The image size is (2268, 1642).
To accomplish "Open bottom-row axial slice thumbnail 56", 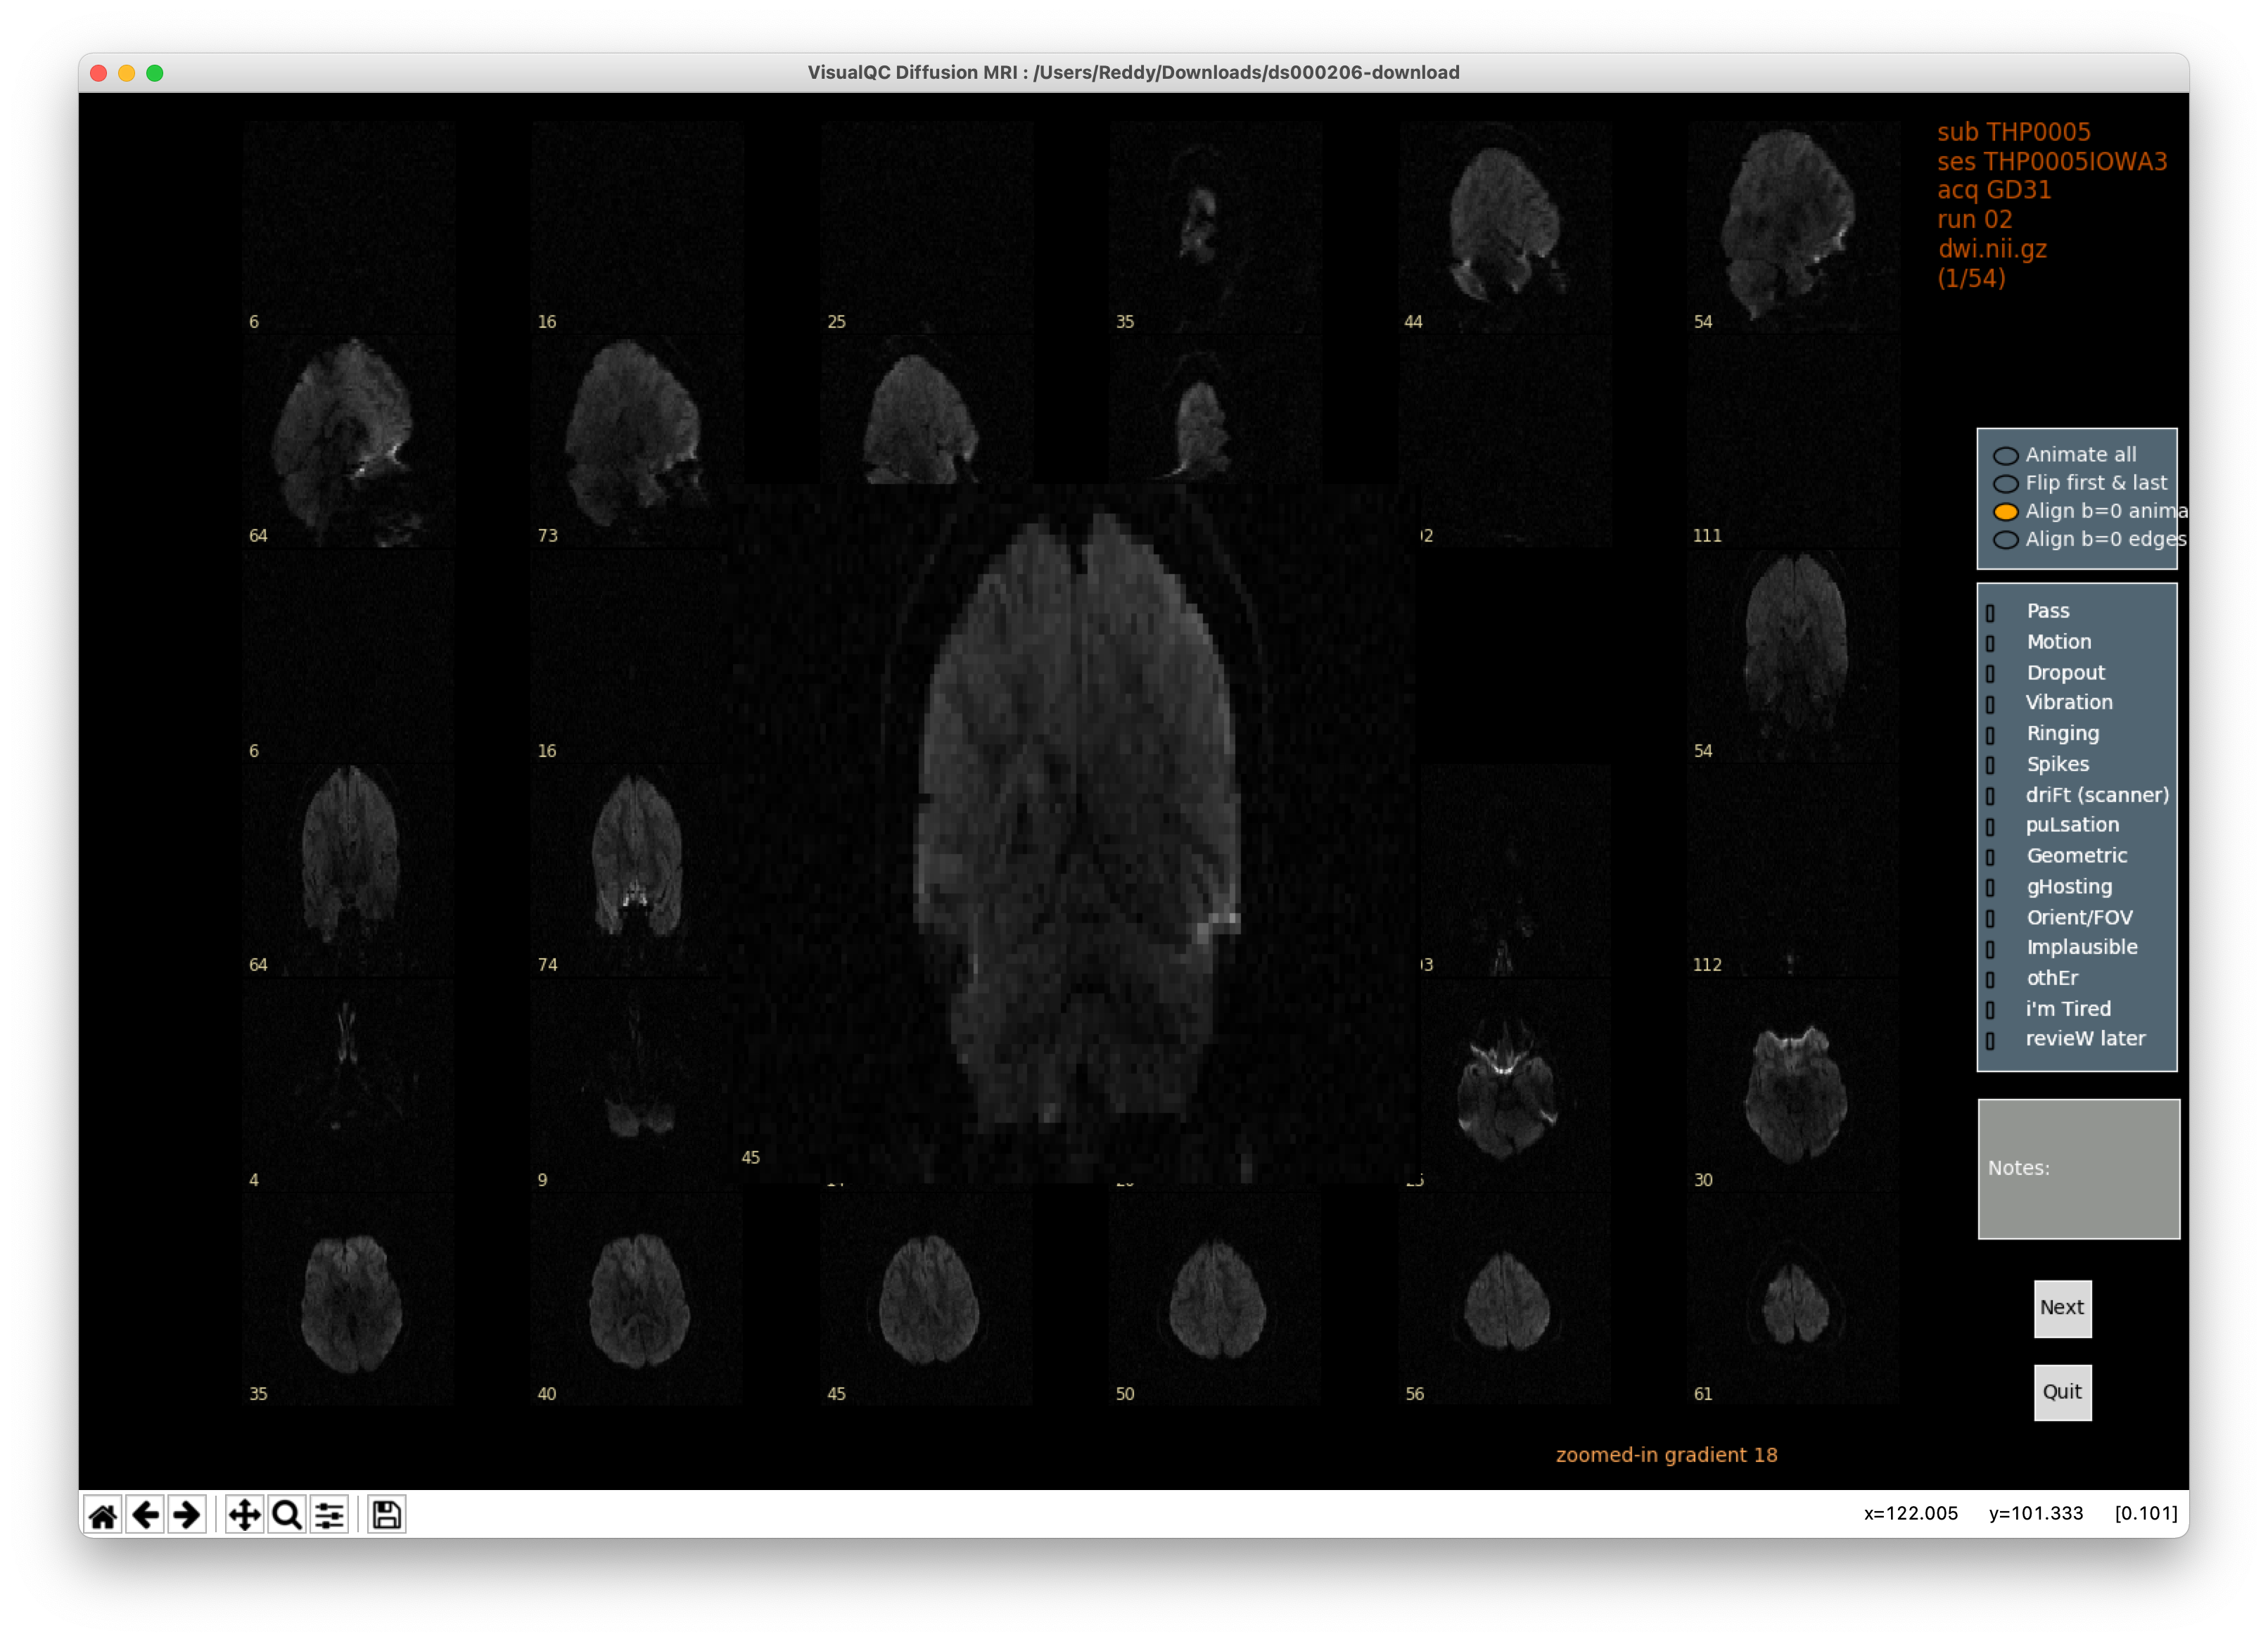I will 1505,1299.
